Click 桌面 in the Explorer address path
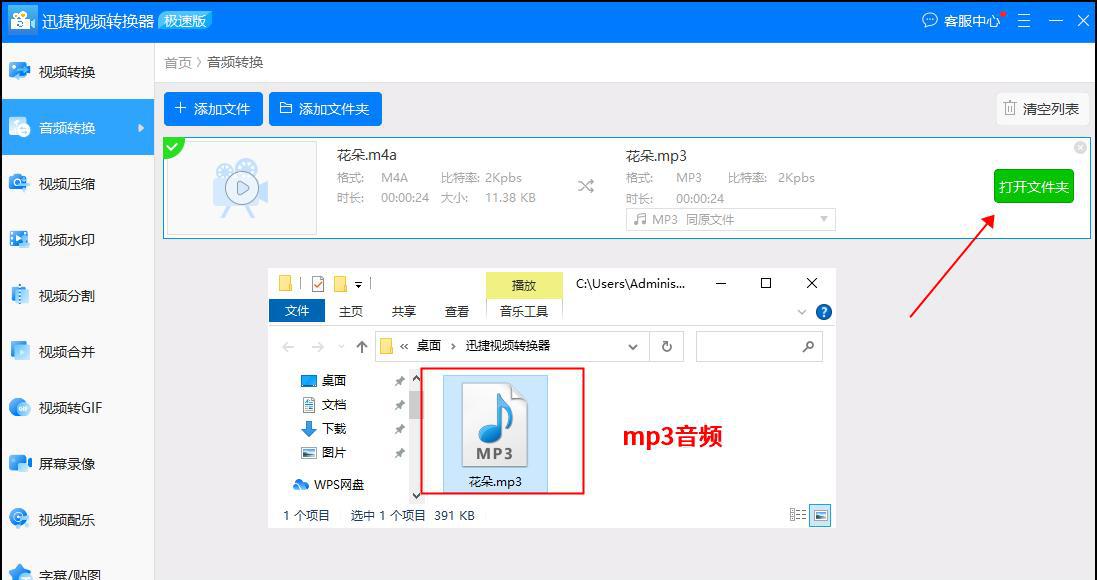 tap(429, 346)
